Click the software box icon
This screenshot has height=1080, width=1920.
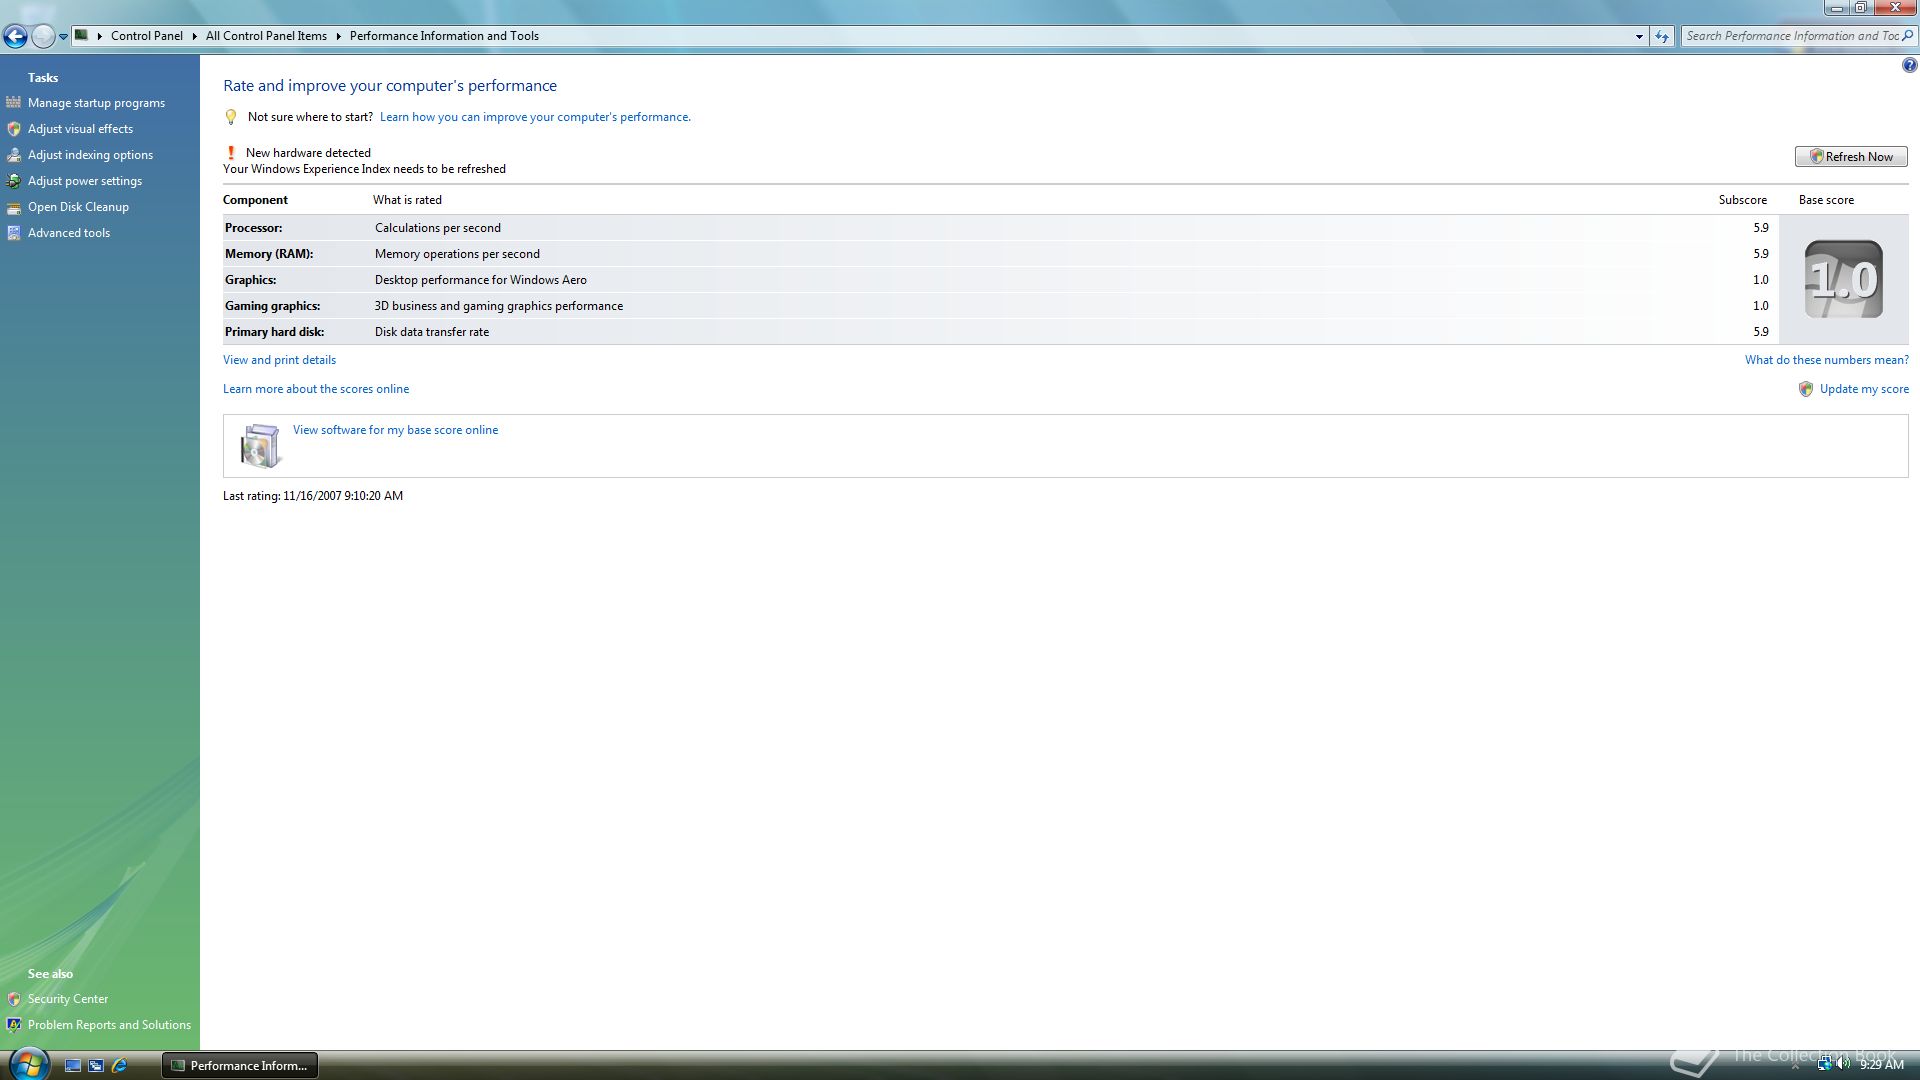click(261, 446)
